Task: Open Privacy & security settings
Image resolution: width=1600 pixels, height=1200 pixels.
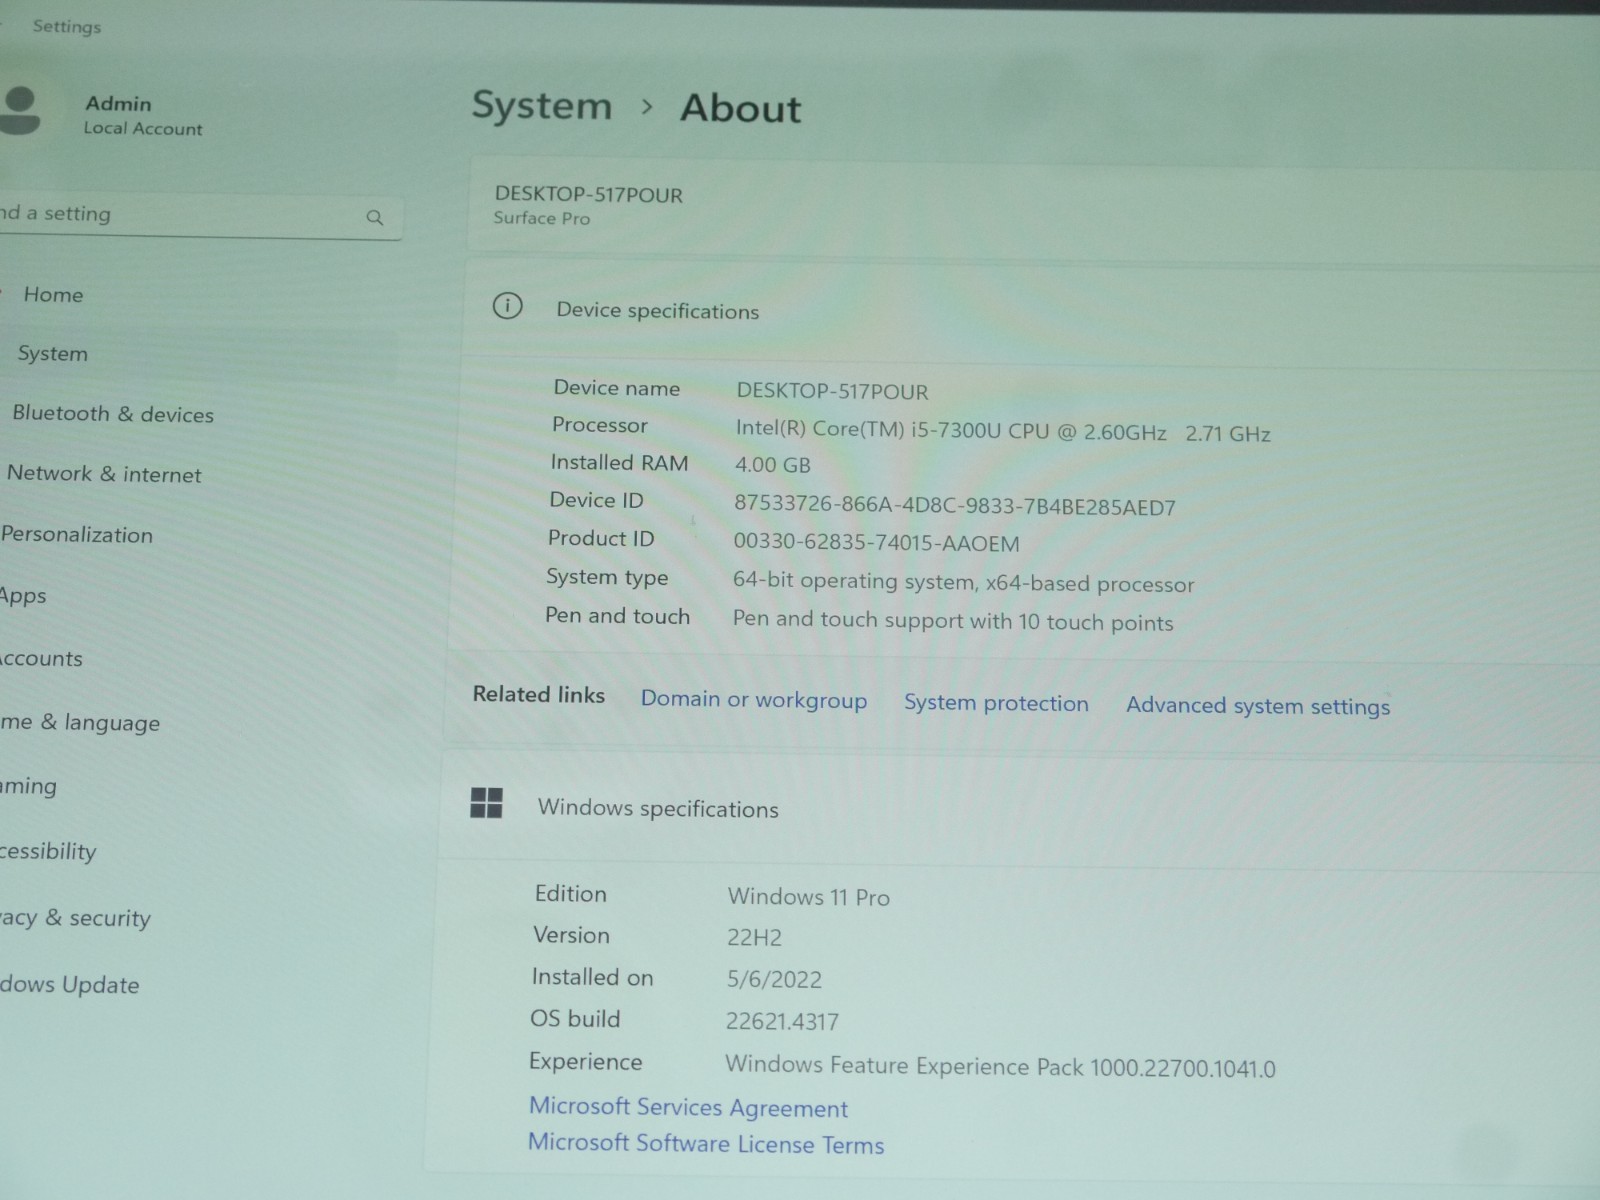Action: [75, 918]
